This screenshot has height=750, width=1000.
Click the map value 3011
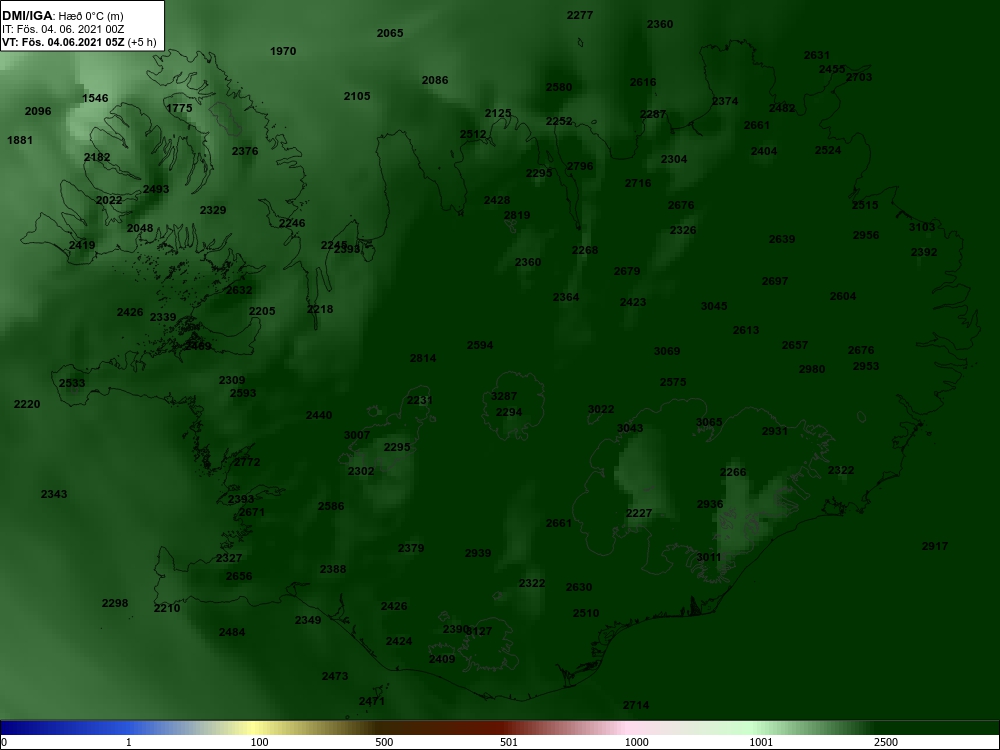[709, 557]
